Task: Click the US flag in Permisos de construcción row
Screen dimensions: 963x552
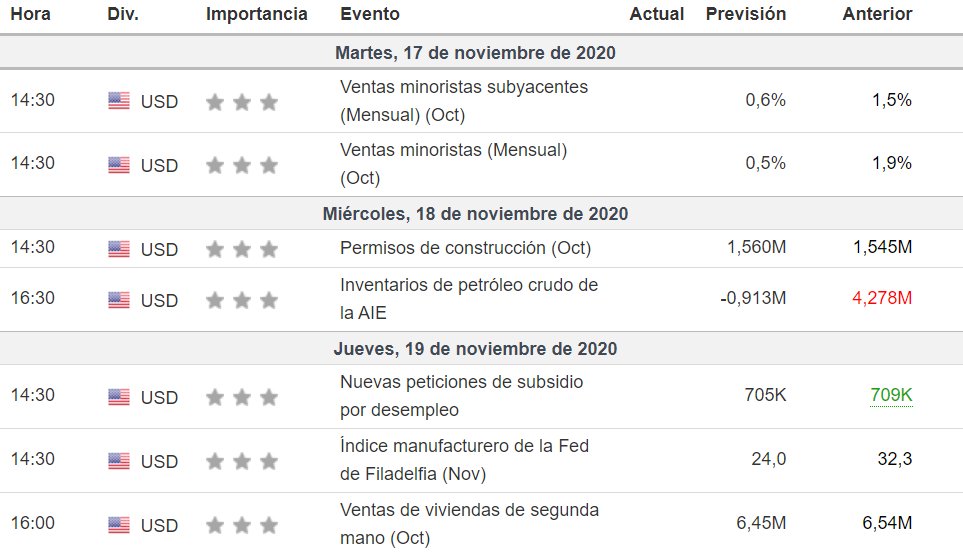Action: [119, 249]
